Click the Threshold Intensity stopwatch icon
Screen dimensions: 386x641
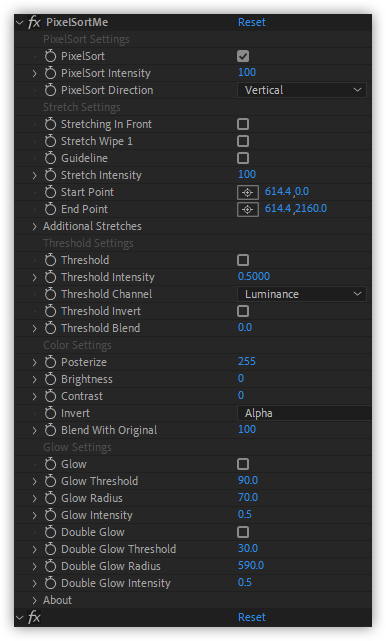50,277
